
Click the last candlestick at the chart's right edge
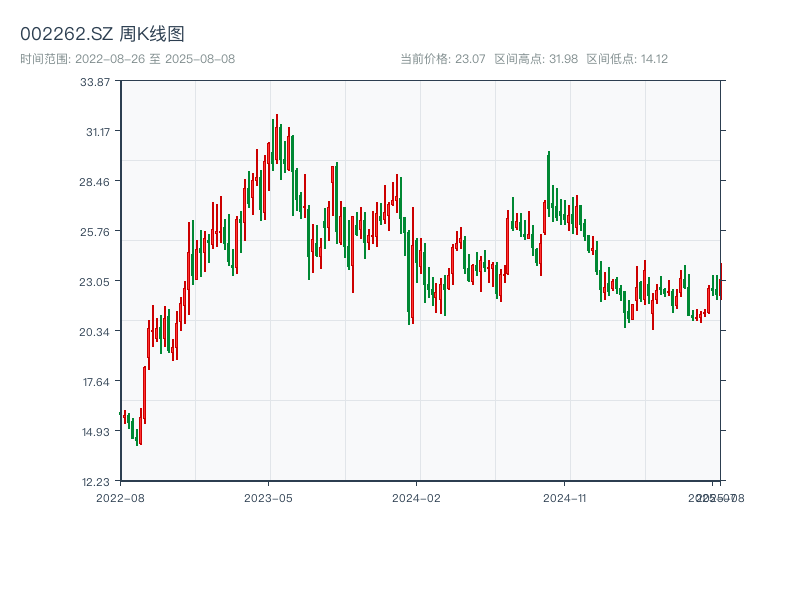(720, 281)
